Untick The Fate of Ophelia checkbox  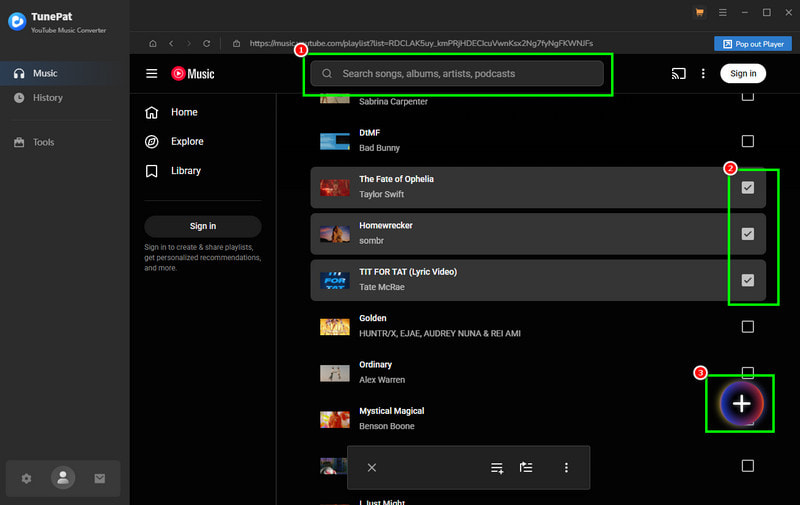tap(747, 188)
